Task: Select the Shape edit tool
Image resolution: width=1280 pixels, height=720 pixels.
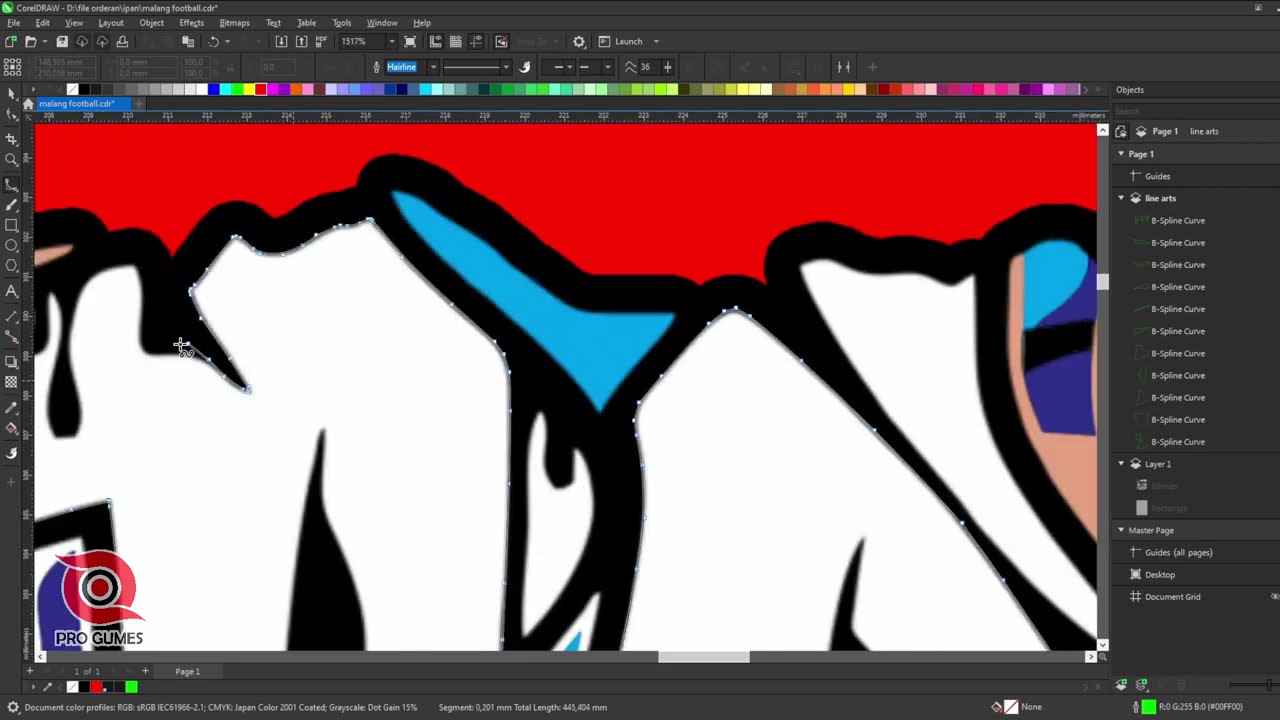Action: [11, 115]
